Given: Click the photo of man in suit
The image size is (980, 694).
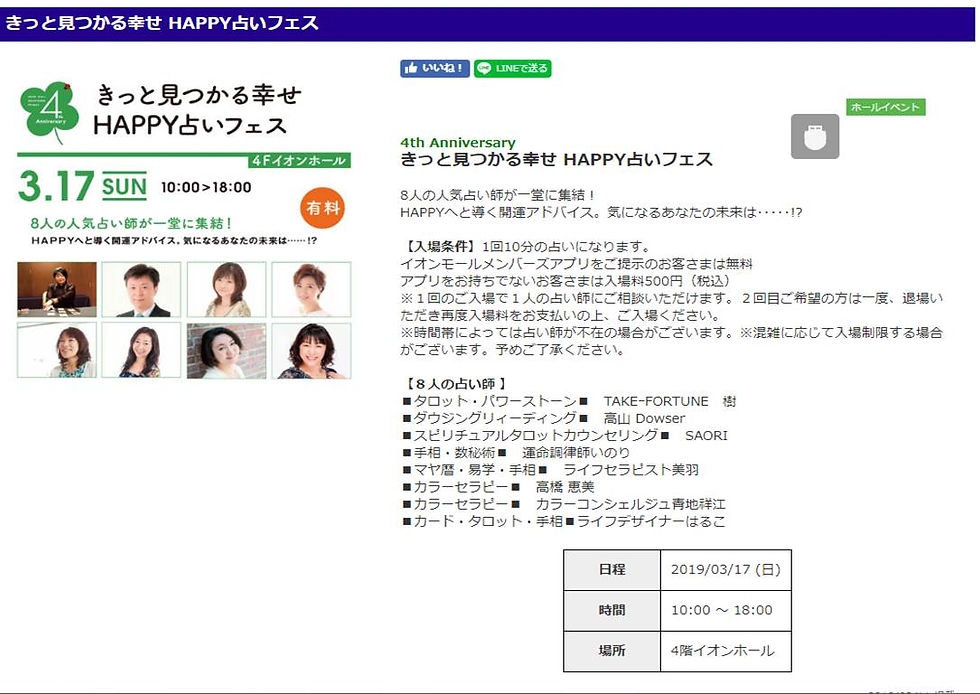Looking at the screenshot, I should click(x=141, y=289).
